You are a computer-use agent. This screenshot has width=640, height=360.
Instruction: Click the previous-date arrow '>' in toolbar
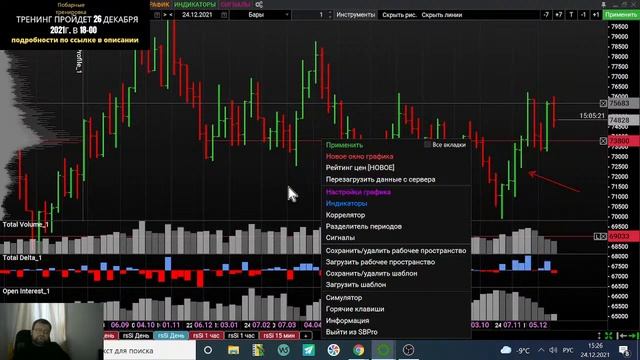coord(165,15)
